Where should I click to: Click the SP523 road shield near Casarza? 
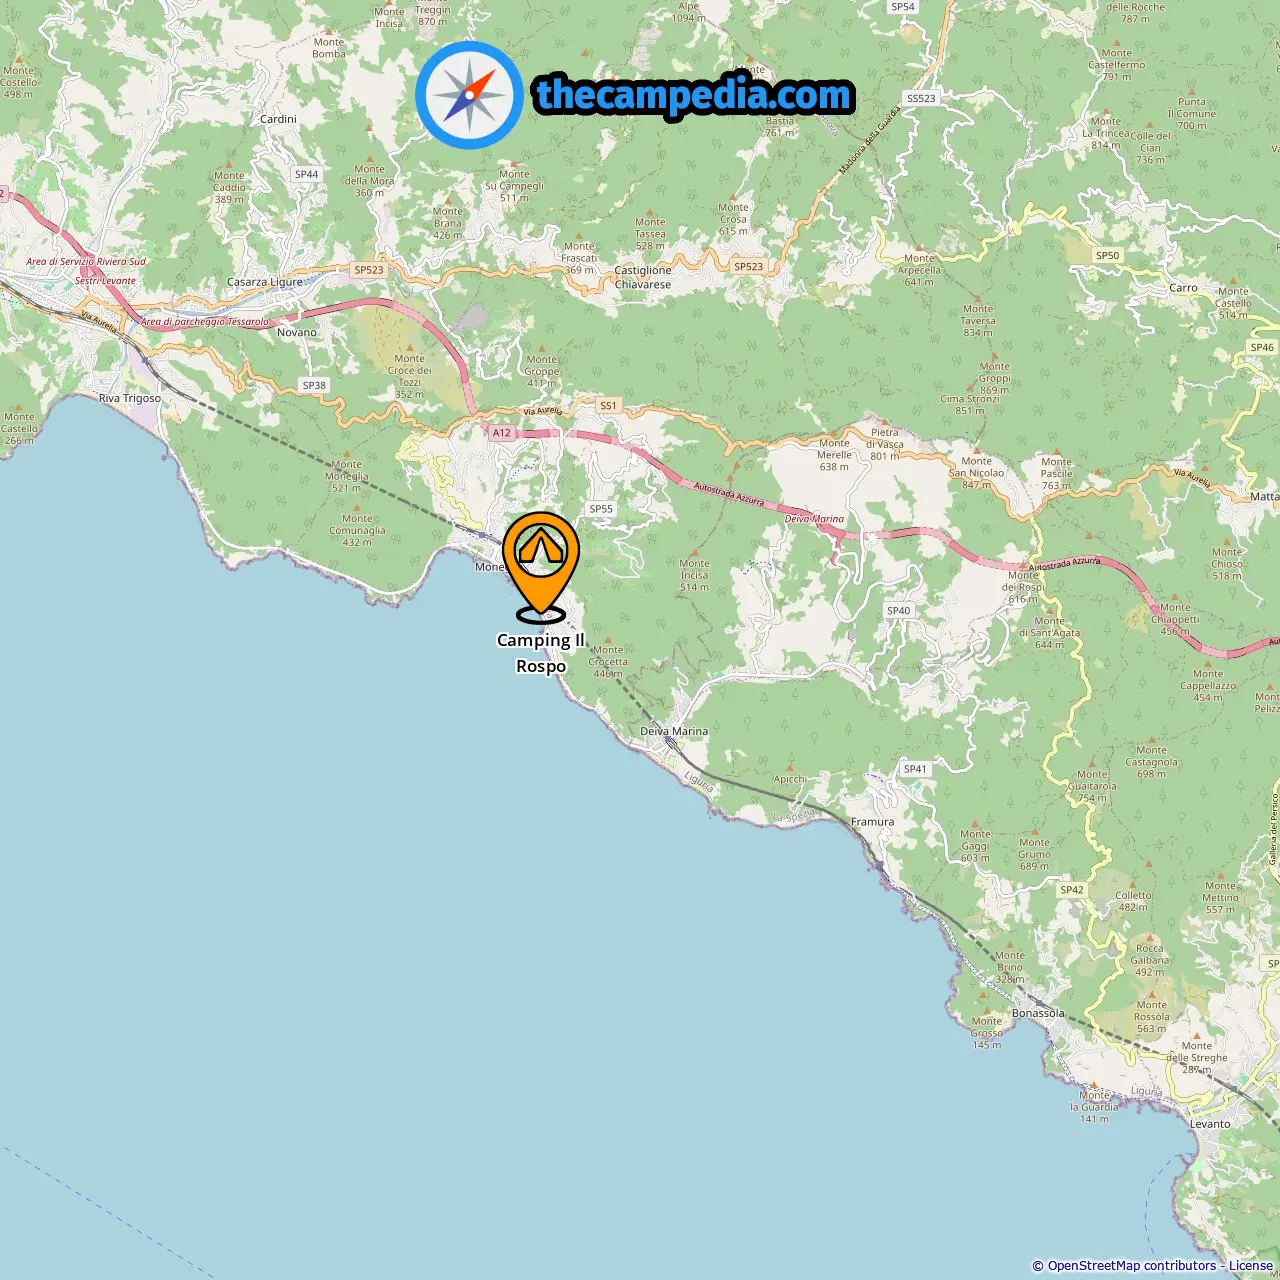[369, 270]
